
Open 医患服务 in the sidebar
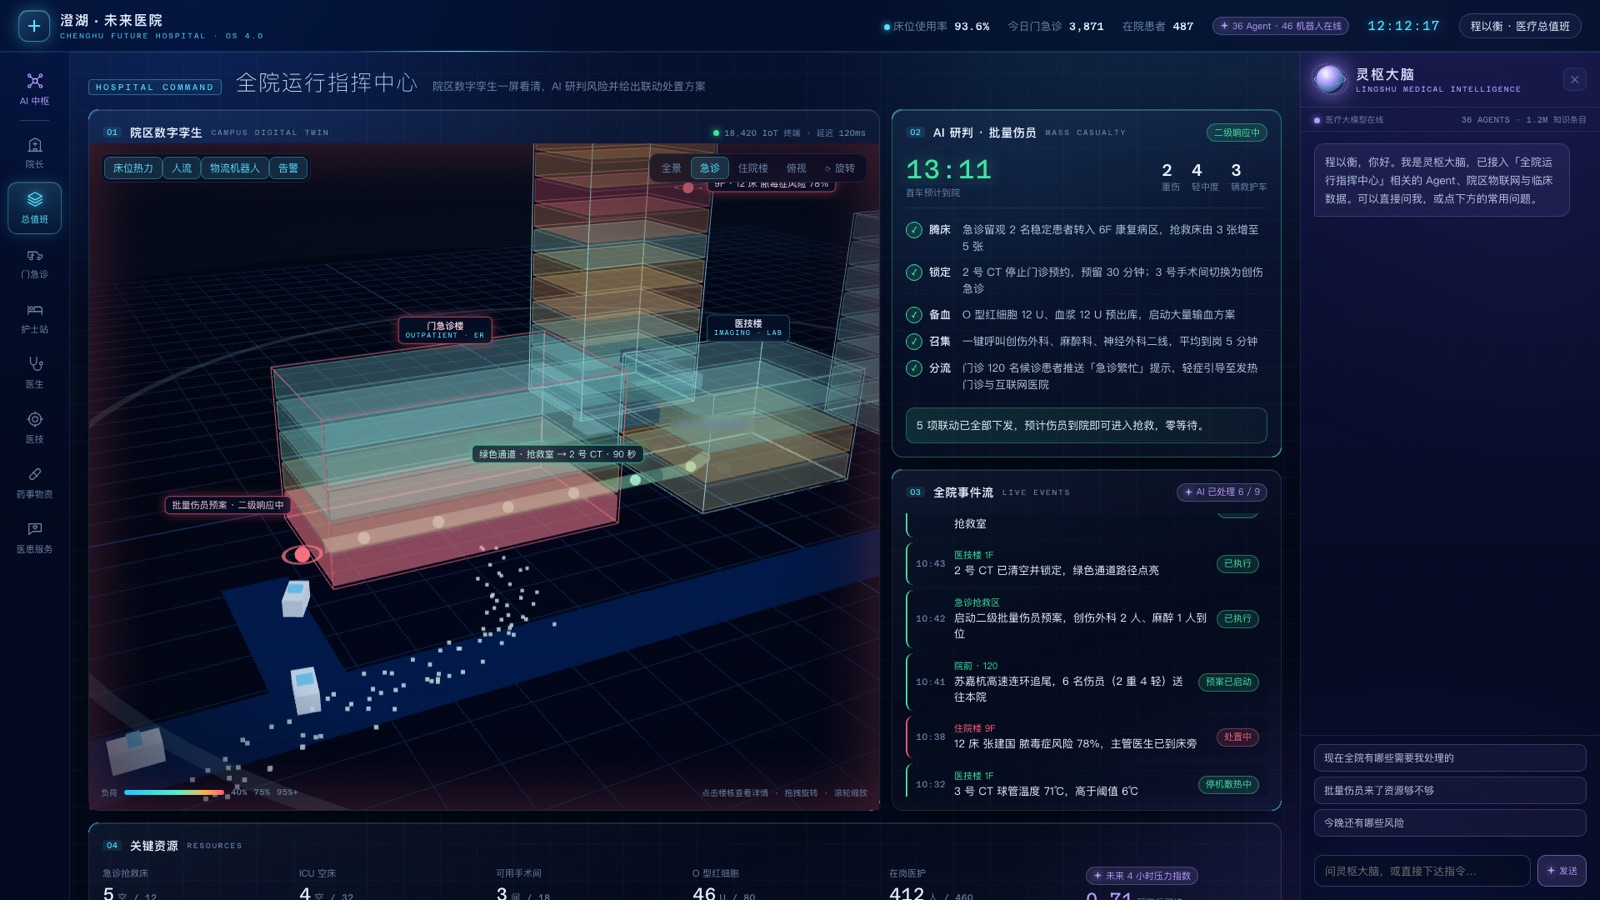point(35,537)
